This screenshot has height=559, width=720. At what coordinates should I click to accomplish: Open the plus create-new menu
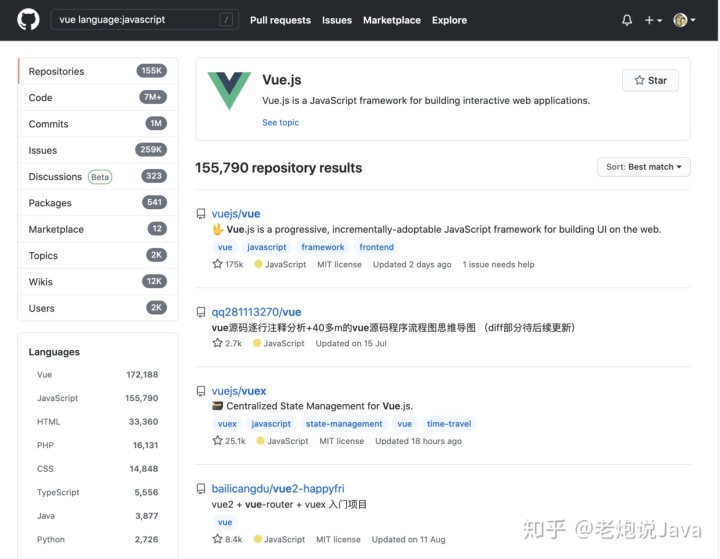click(x=653, y=20)
